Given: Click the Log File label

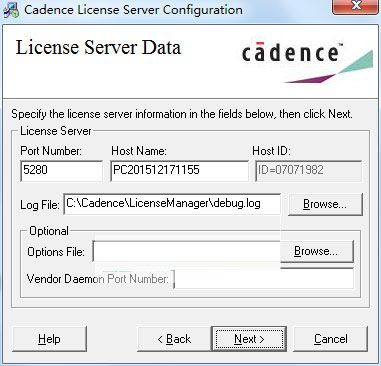Looking at the screenshot, I should coord(40,205).
